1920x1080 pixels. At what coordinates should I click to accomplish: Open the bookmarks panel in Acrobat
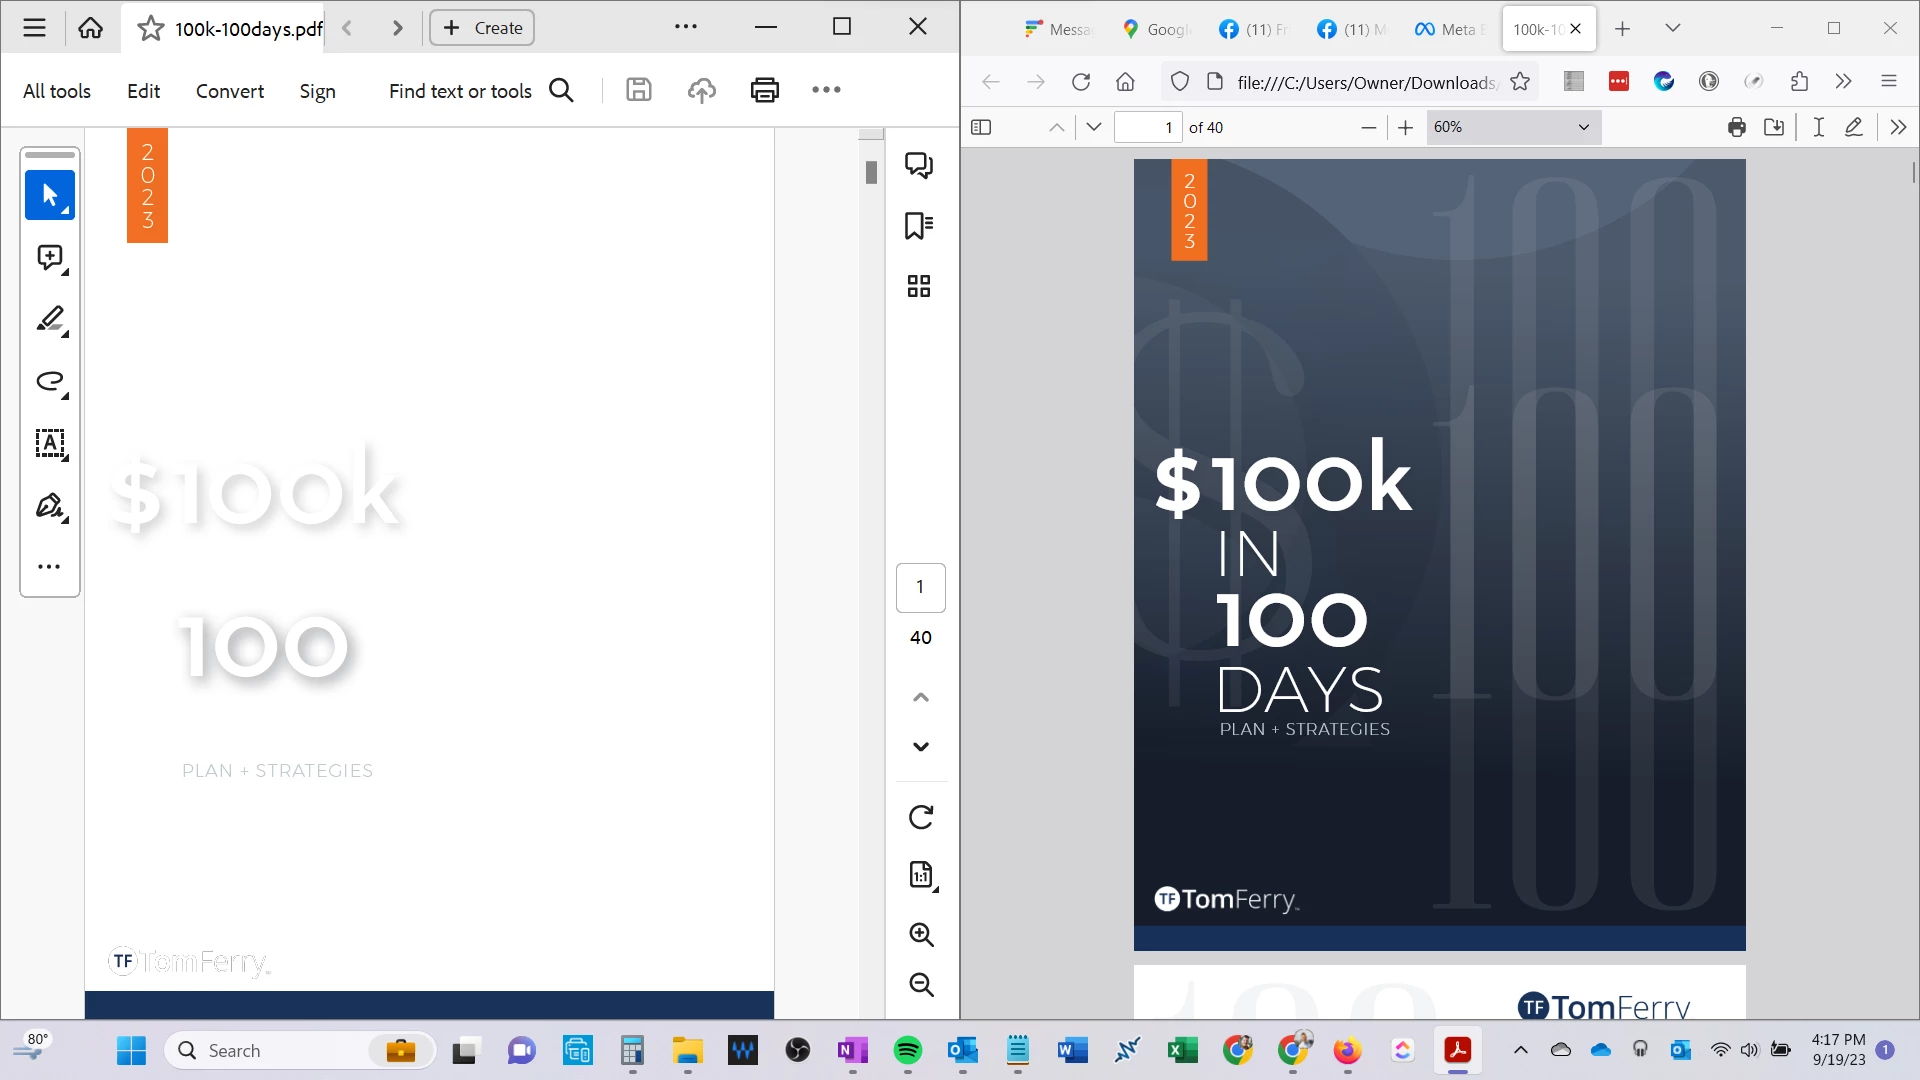[918, 226]
